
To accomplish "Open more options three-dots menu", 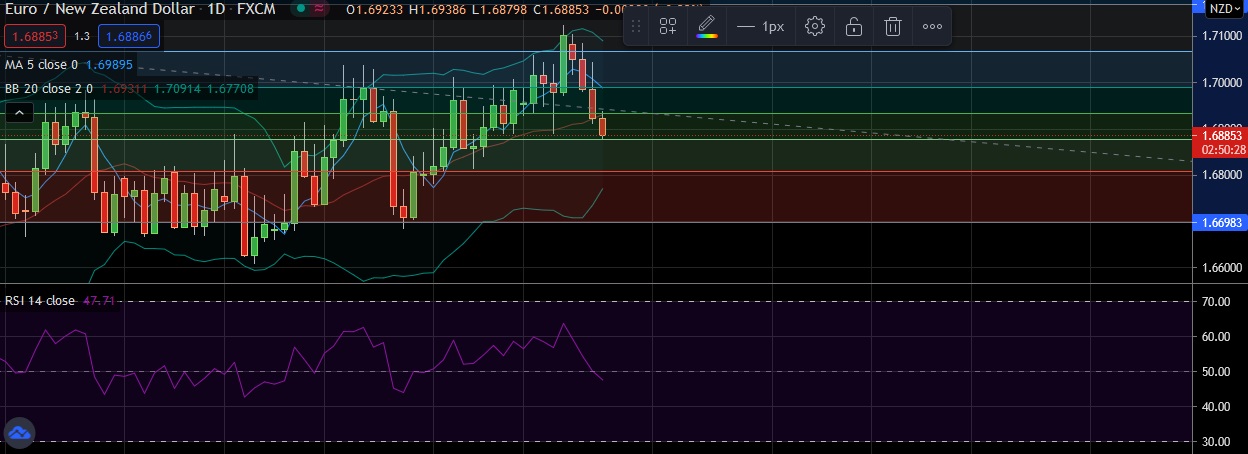I will [x=932, y=27].
